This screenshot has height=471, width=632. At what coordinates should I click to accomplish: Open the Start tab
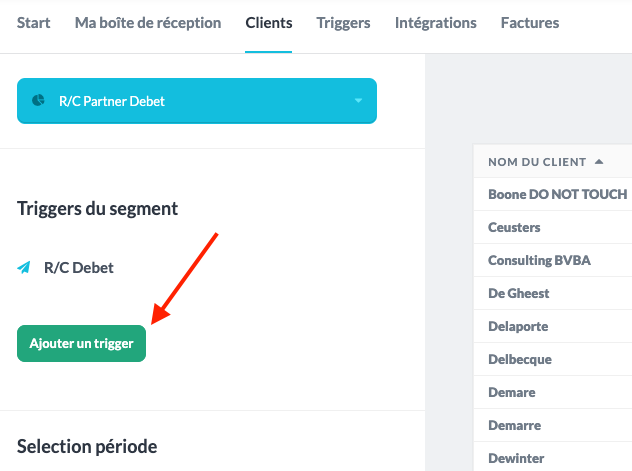[x=33, y=23]
